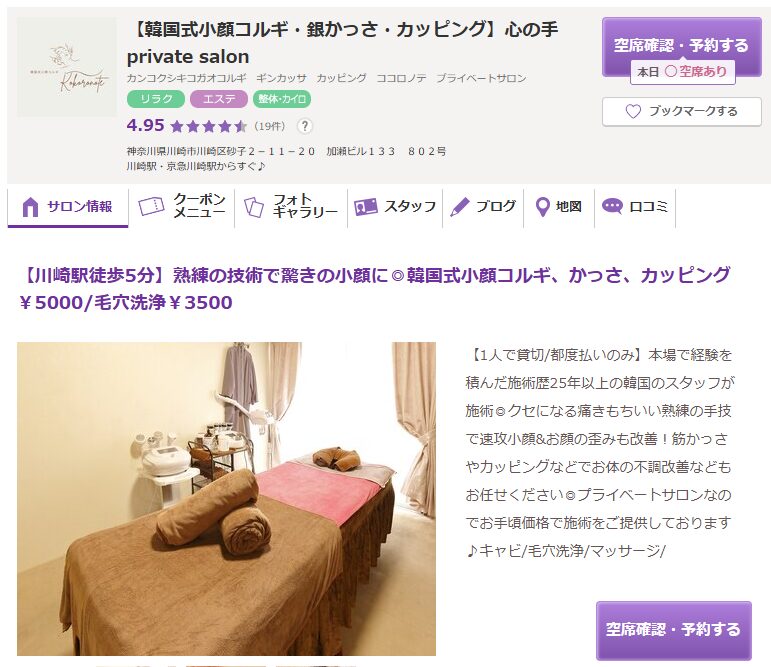The width and height of the screenshot is (771, 667).
Task: Click the photo gallery cards icon
Action: 254,207
